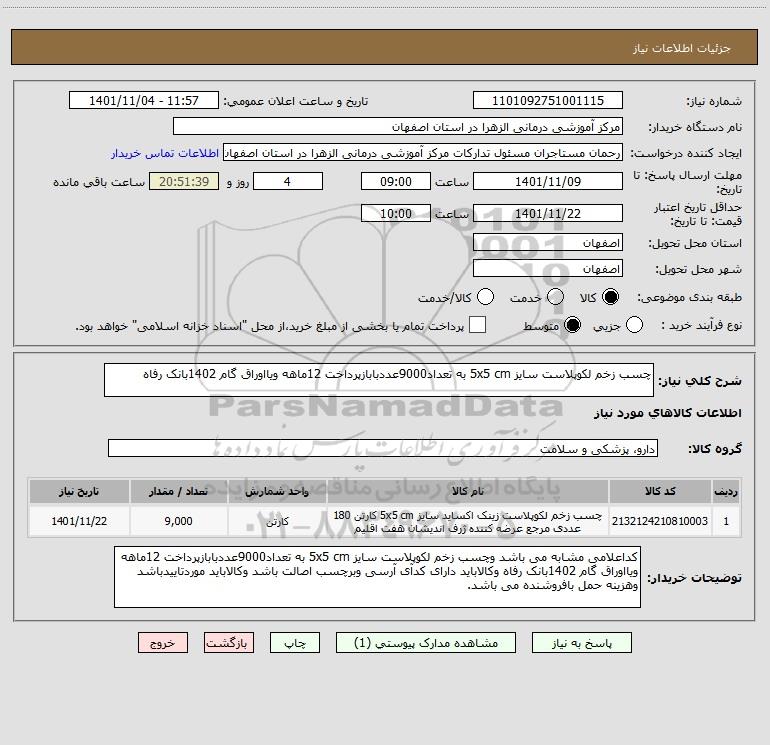Select the کالا/خدمت radio button
The image size is (770, 745).
pyautogui.click(x=485, y=297)
